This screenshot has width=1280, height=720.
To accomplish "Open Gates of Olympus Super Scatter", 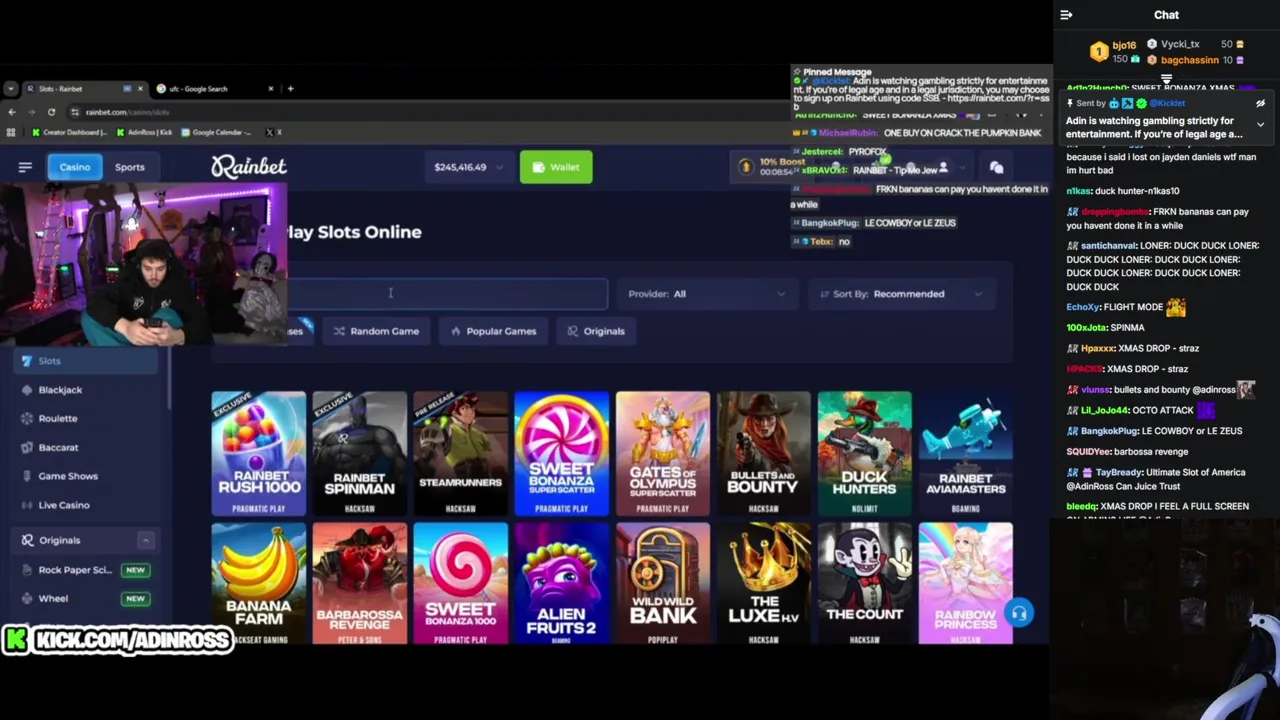I will tap(663, 453).
